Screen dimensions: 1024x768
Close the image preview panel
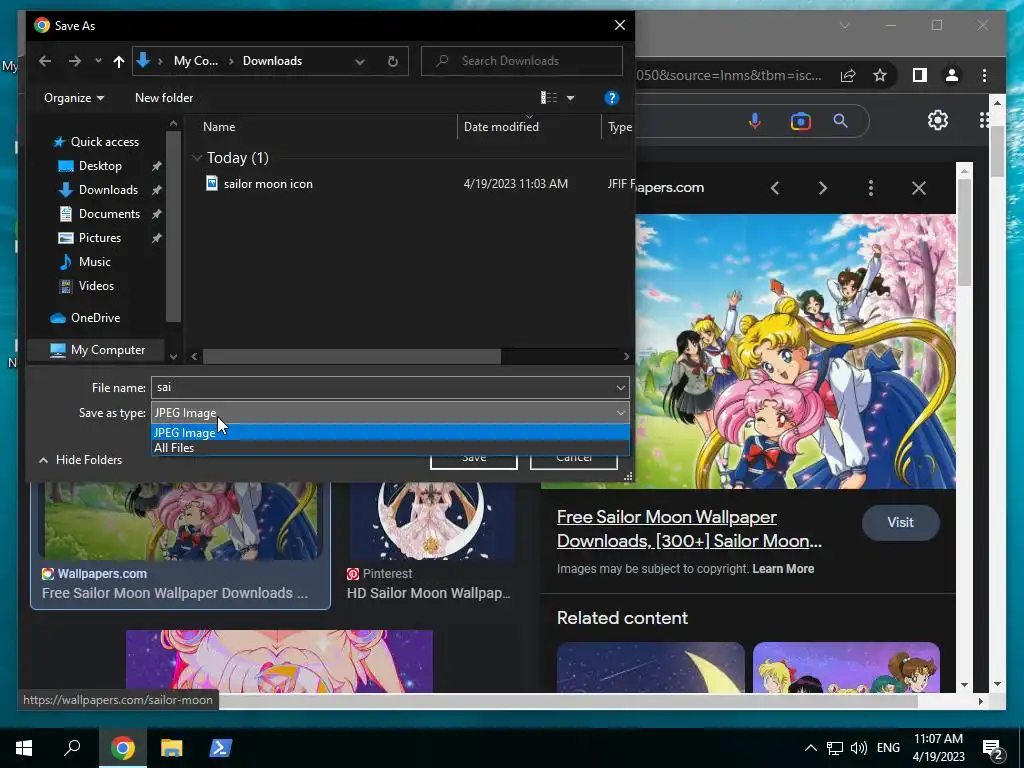coord(919,188)
